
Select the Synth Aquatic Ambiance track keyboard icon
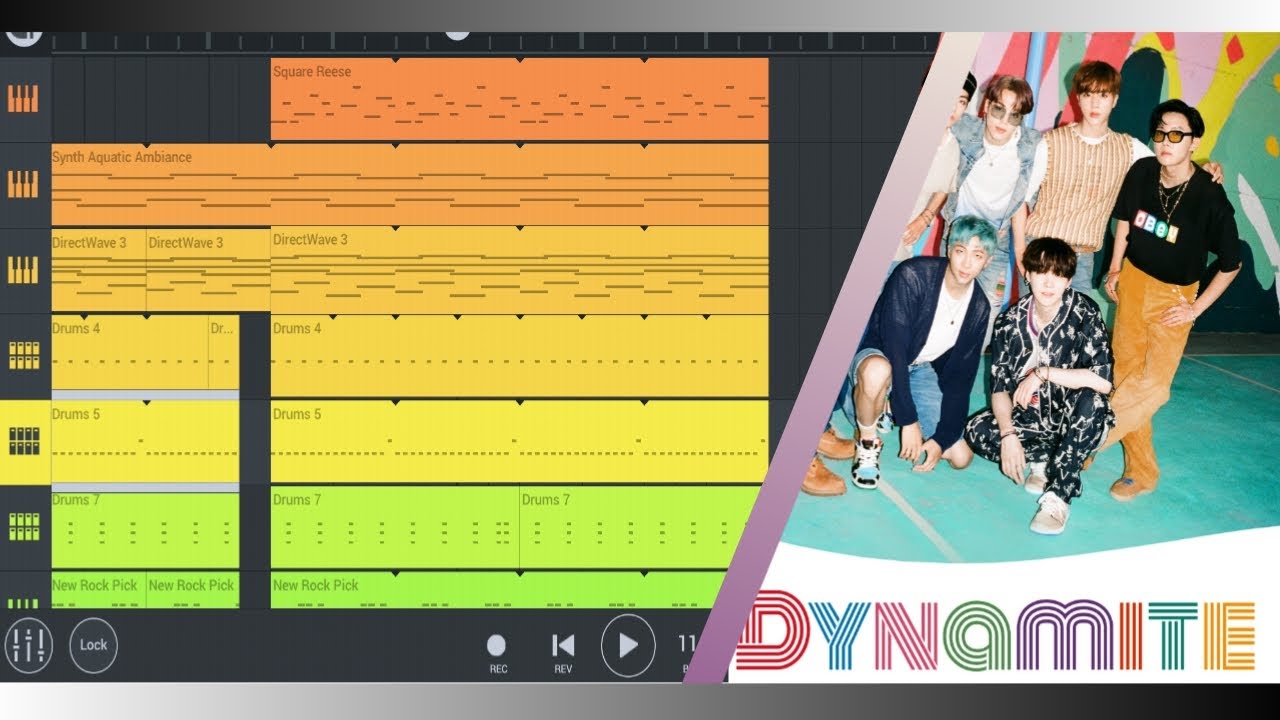pyautogui.click(x=23, y=184)
